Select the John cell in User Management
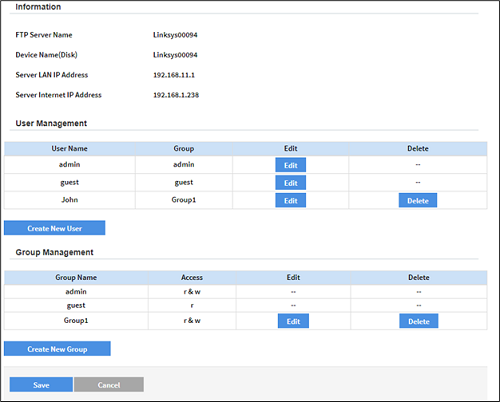 point(70,200)
